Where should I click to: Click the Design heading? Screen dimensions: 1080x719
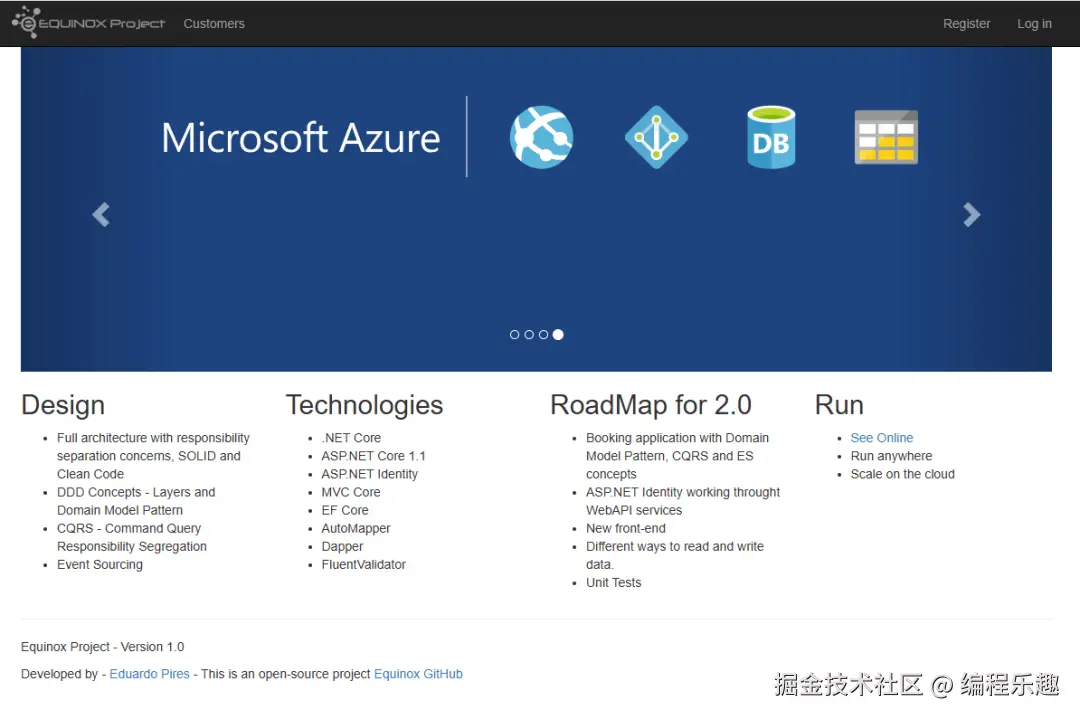[63, 405]
